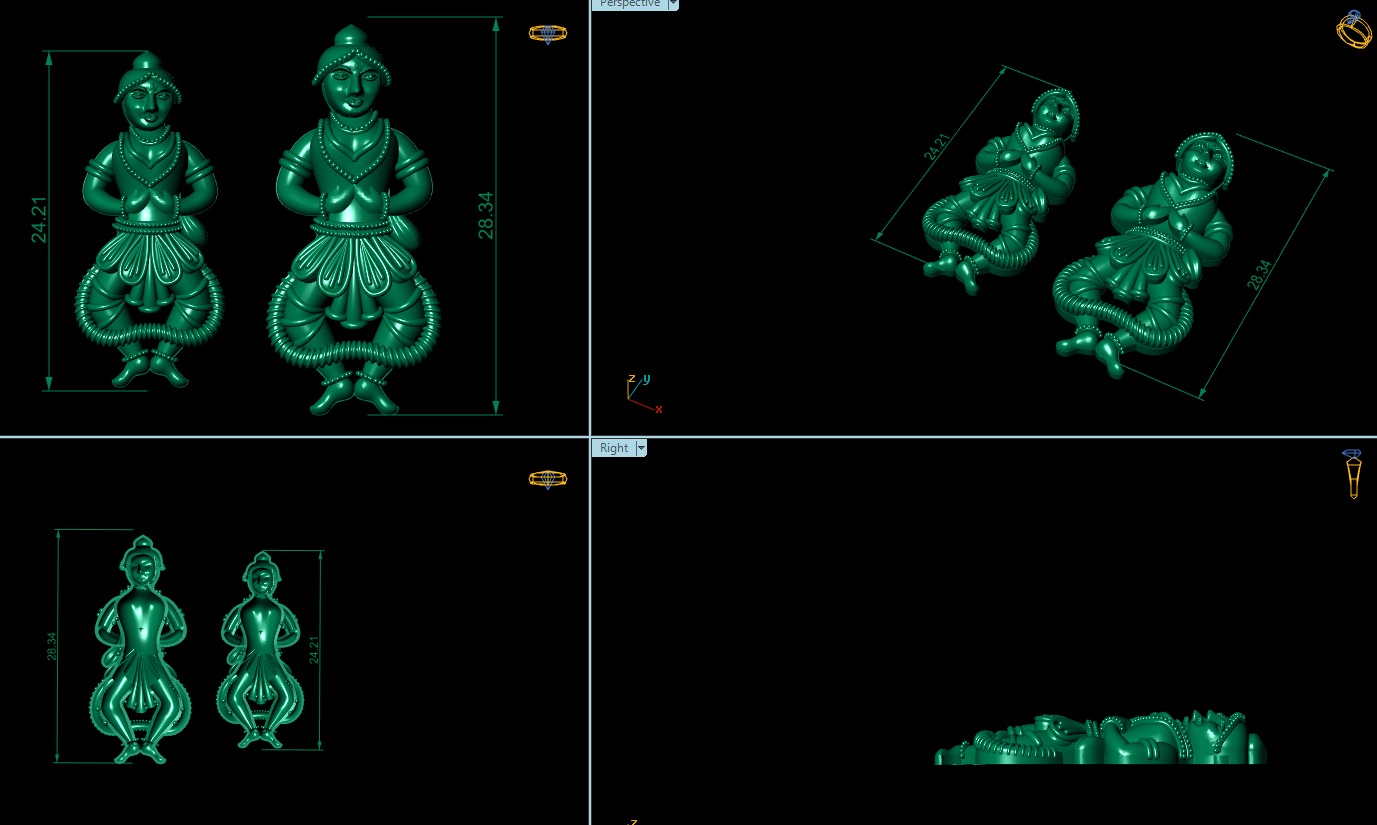Click the top-down ring icon in the back-view viewport
Screen dimensions: 1377x825
[x=548, y=479]
